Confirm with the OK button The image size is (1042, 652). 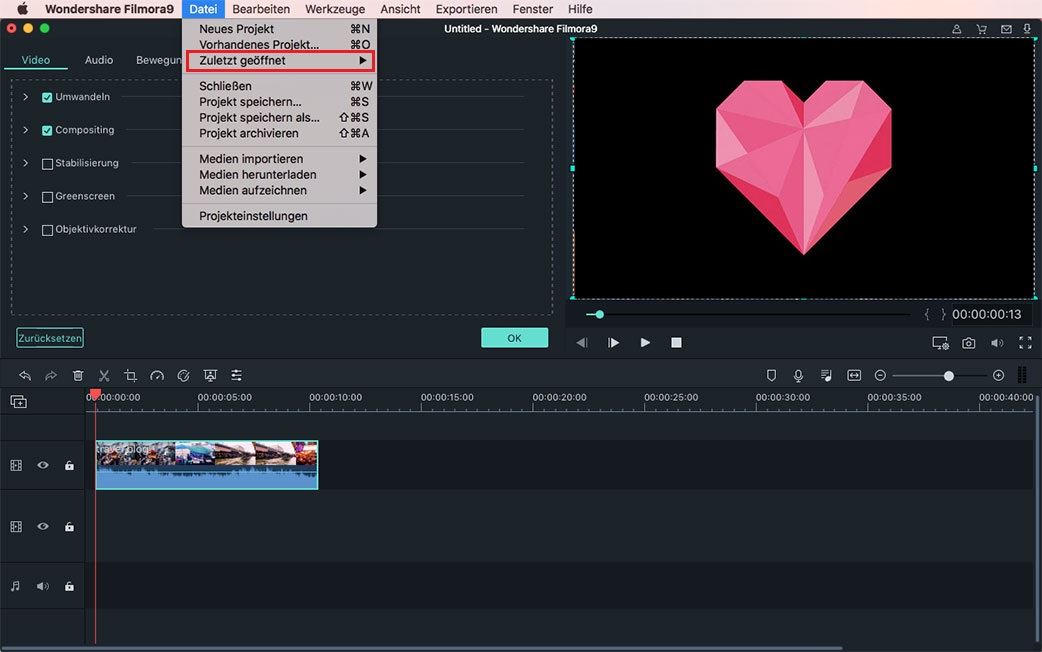coord(514,338)
